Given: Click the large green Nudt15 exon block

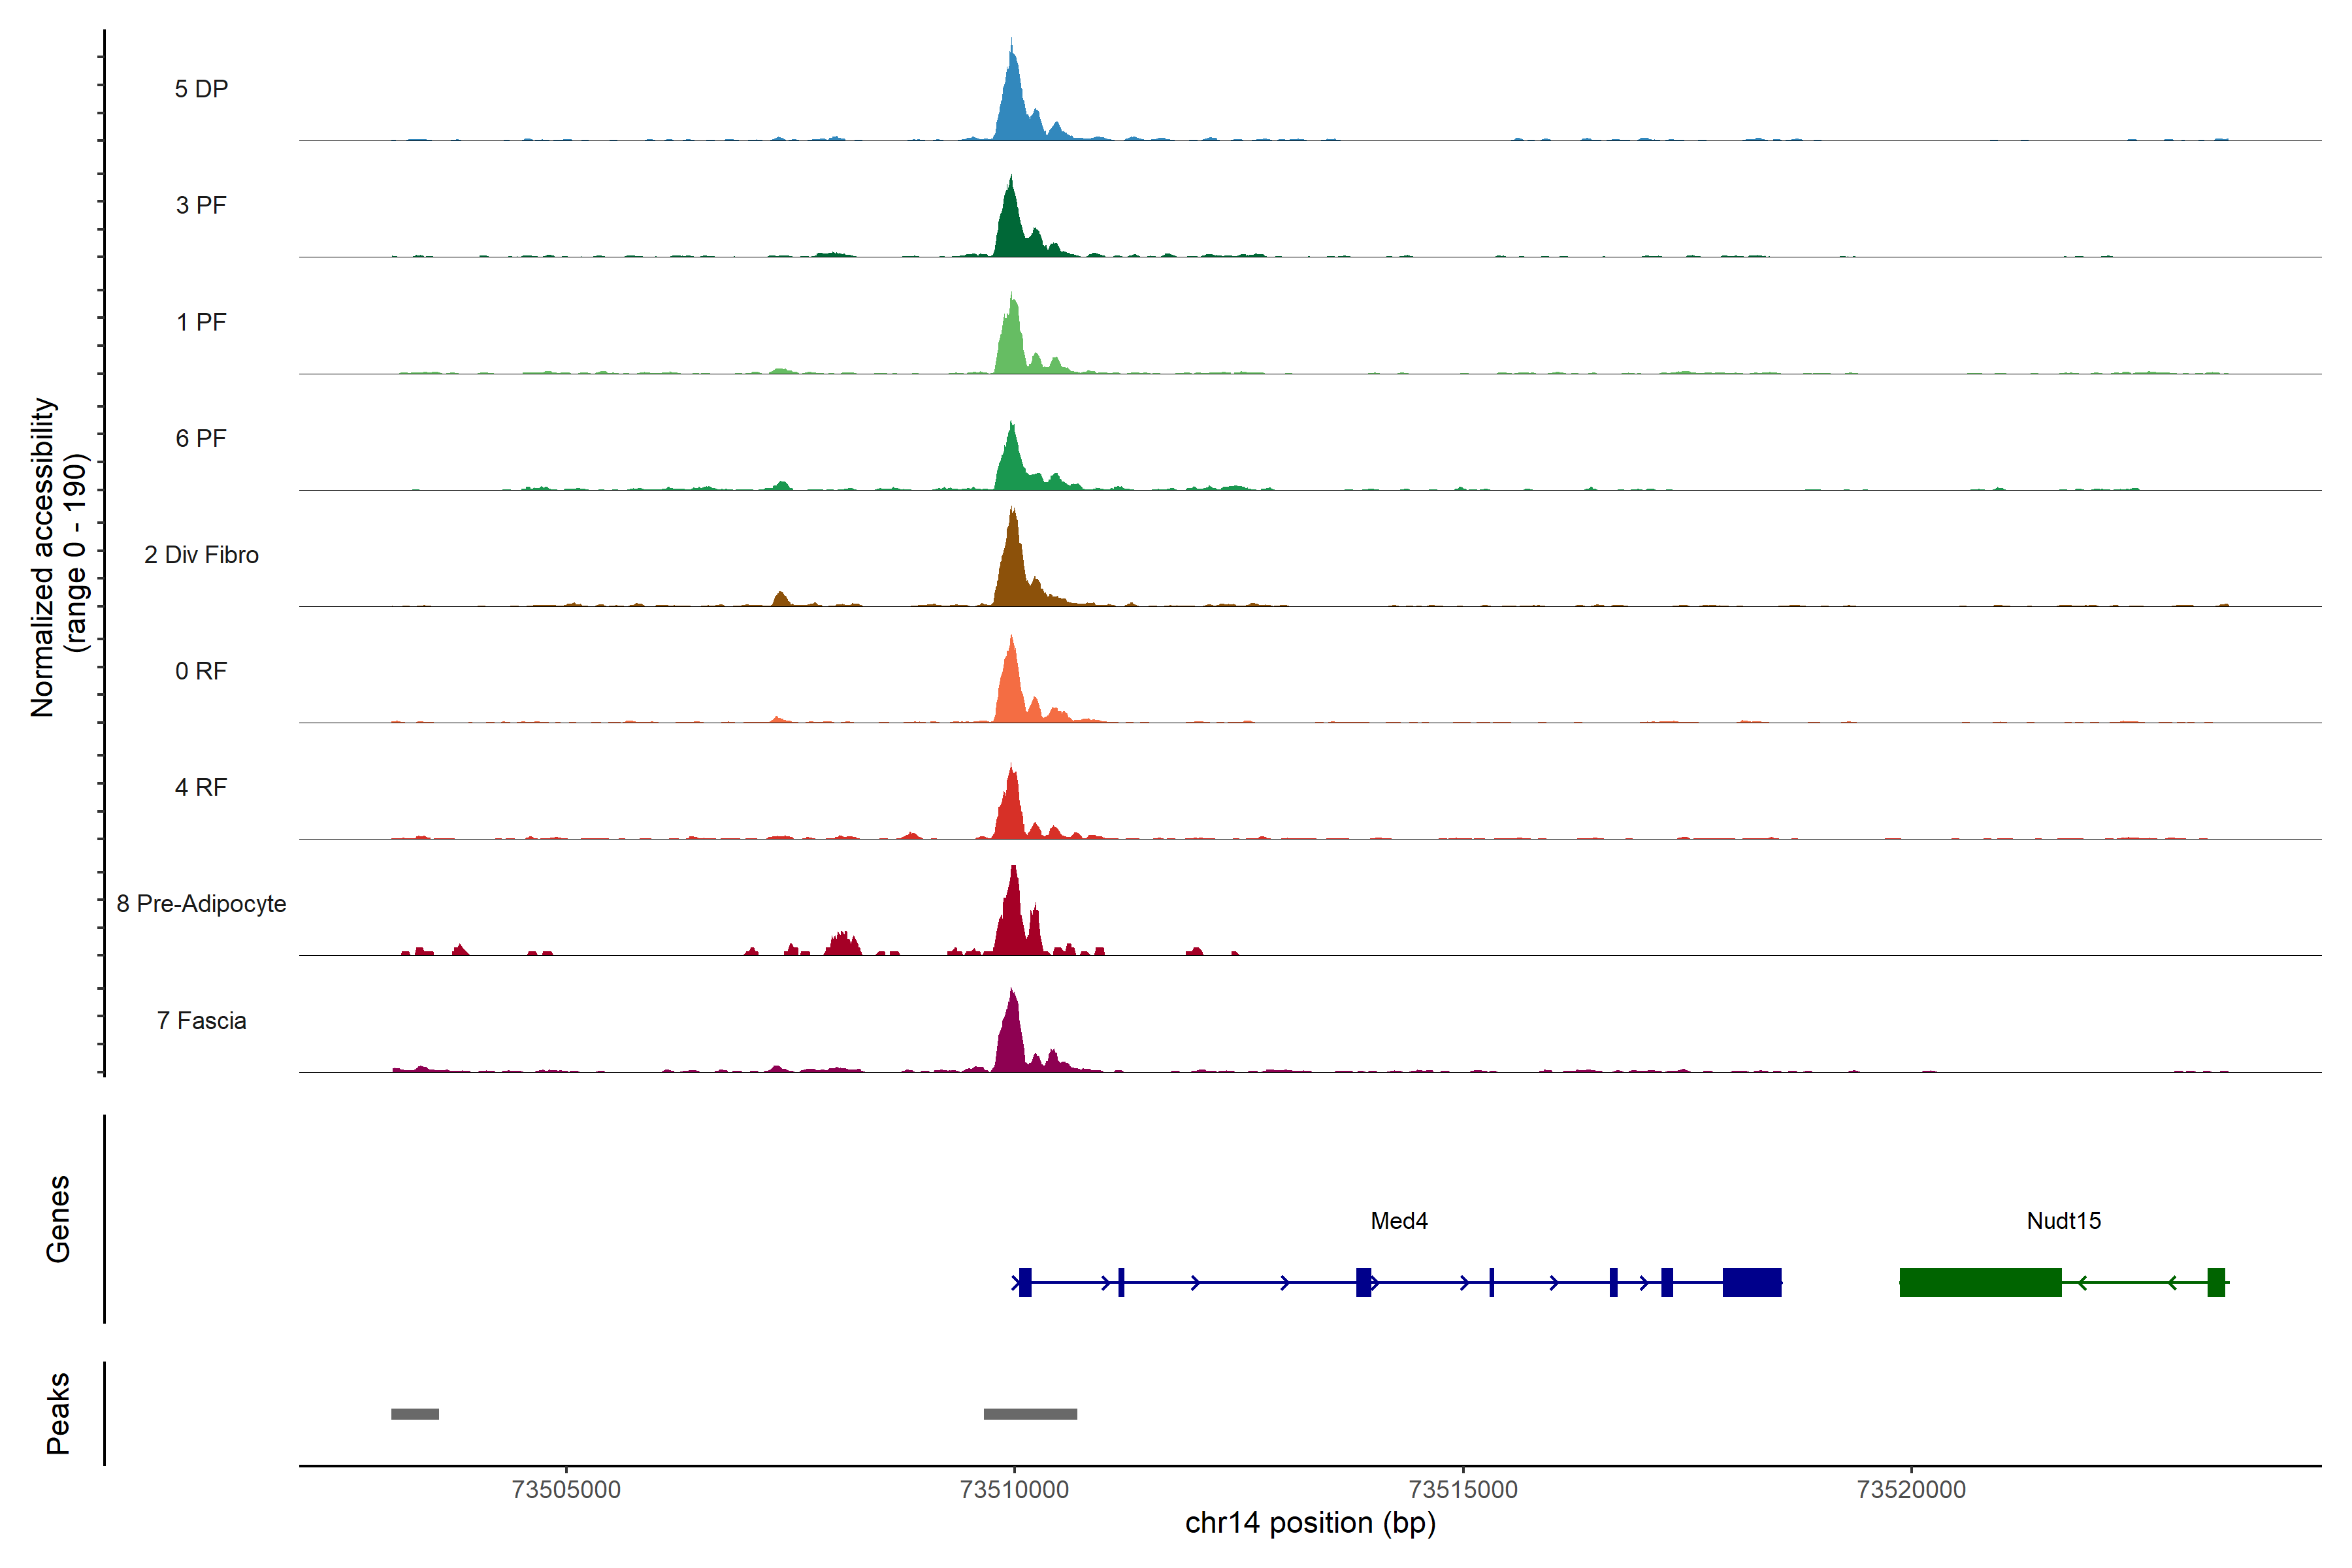Looking at the screenshot, I should (x=1980, y=1282).
